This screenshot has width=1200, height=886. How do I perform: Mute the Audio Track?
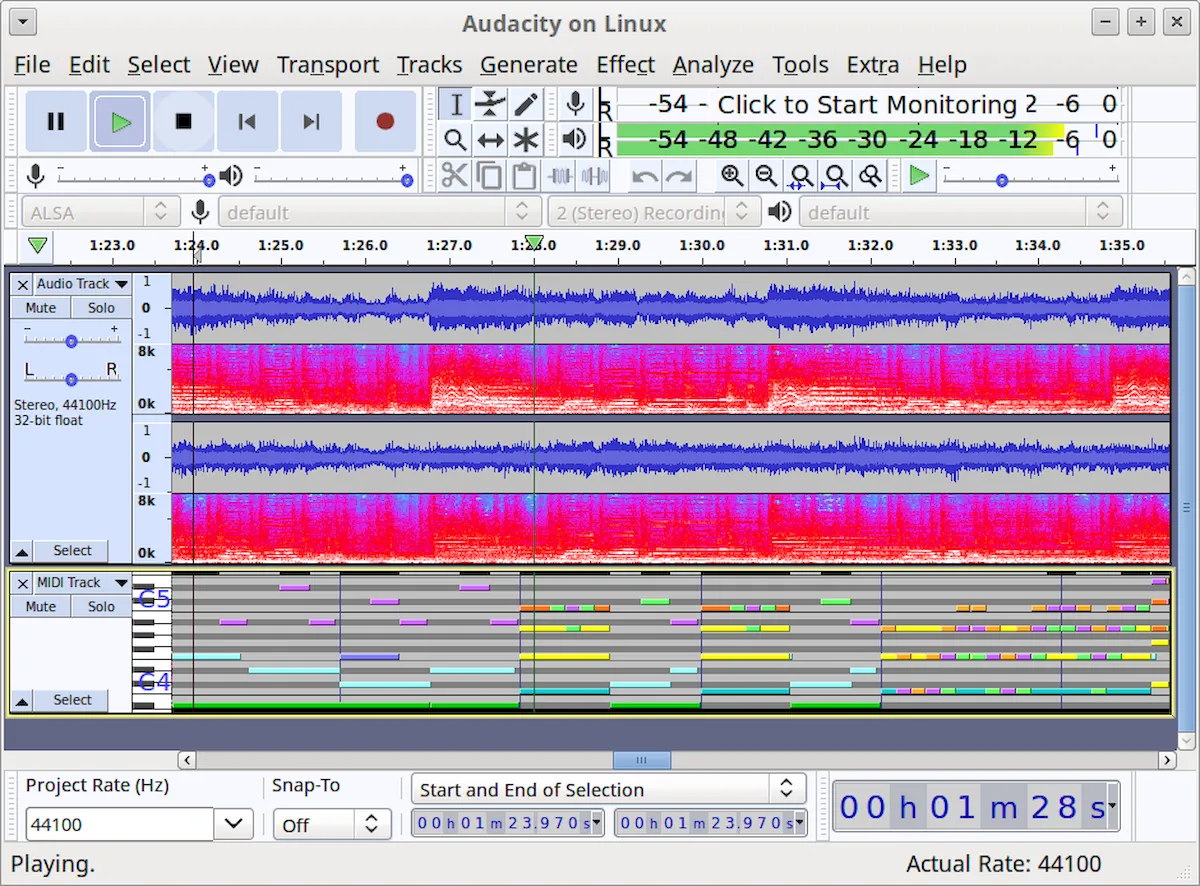pos(39,307)
